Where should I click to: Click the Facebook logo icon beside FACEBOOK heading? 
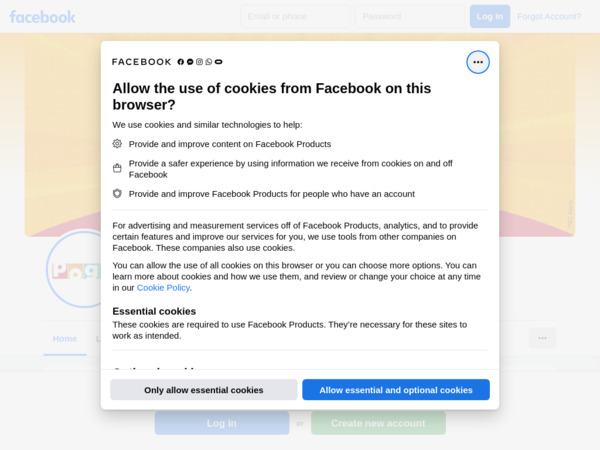click(181, 62)
